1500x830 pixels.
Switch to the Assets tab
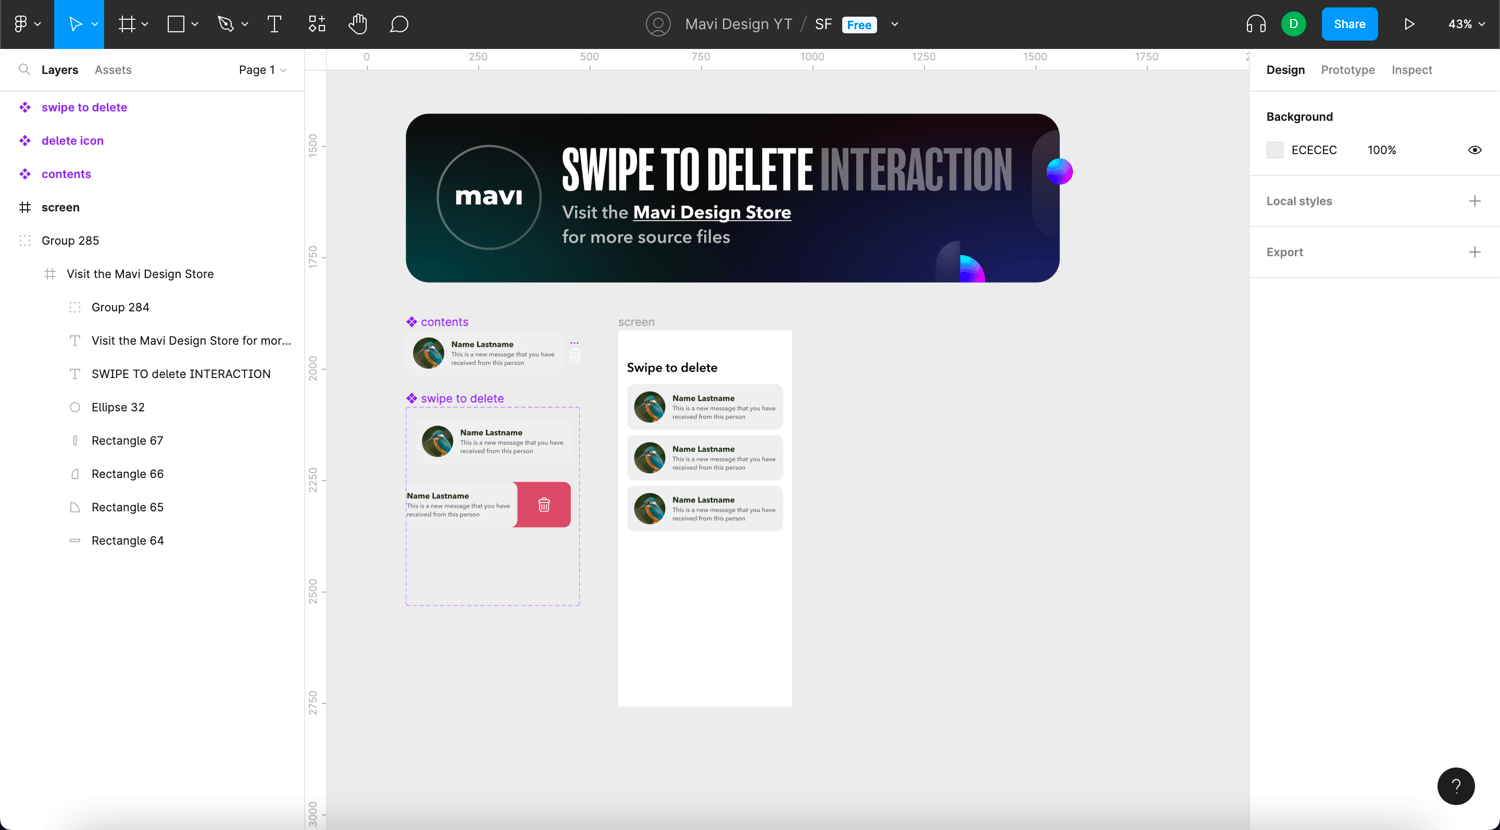coord(113,70)
